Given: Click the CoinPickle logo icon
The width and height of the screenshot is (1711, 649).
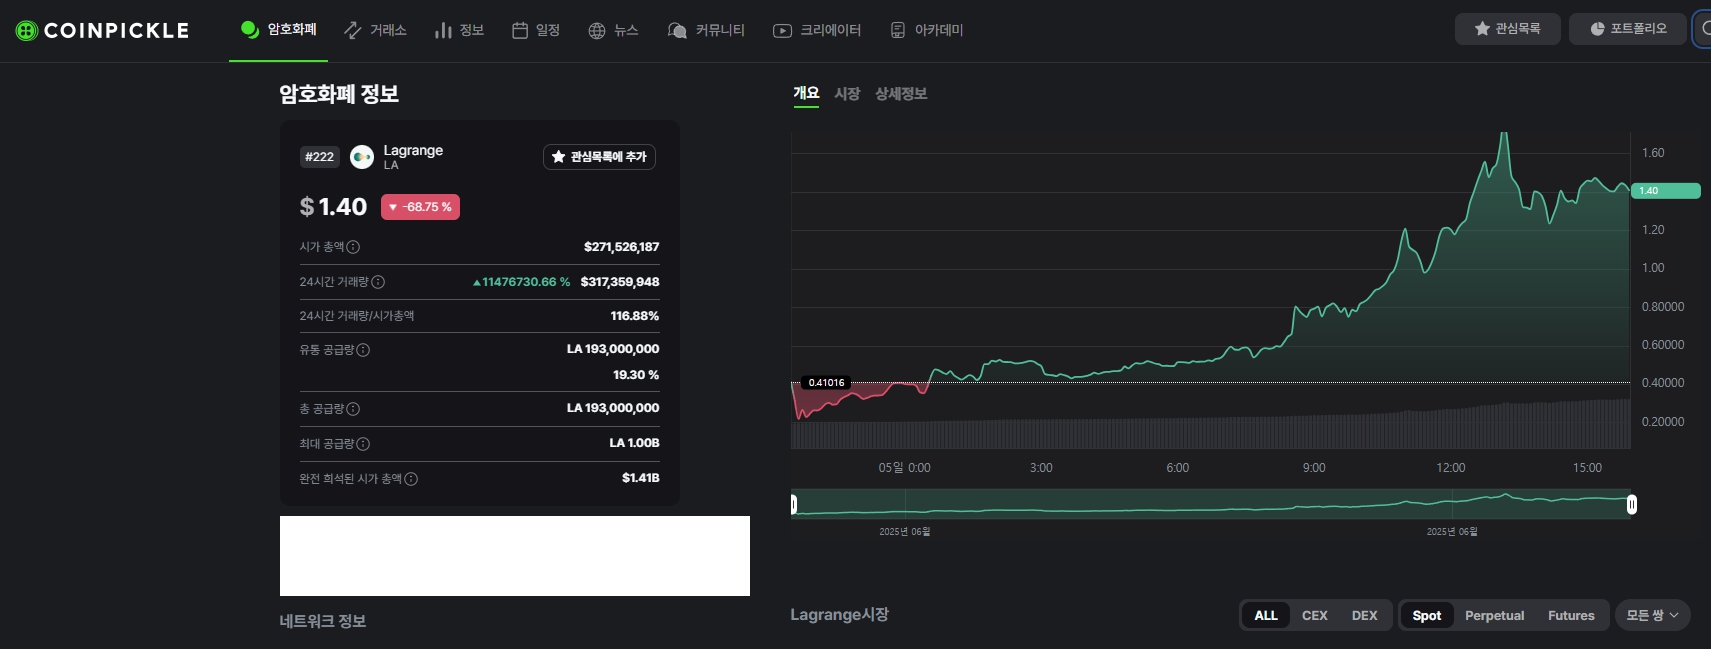Looking at the screenshot, I should click(x=27, y=30).
